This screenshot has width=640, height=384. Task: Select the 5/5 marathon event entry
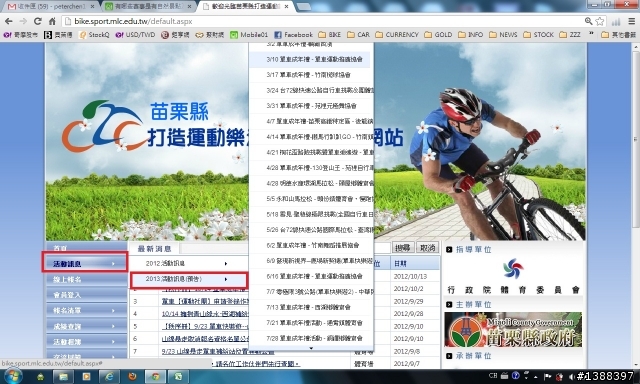click(x=311, y=199)
